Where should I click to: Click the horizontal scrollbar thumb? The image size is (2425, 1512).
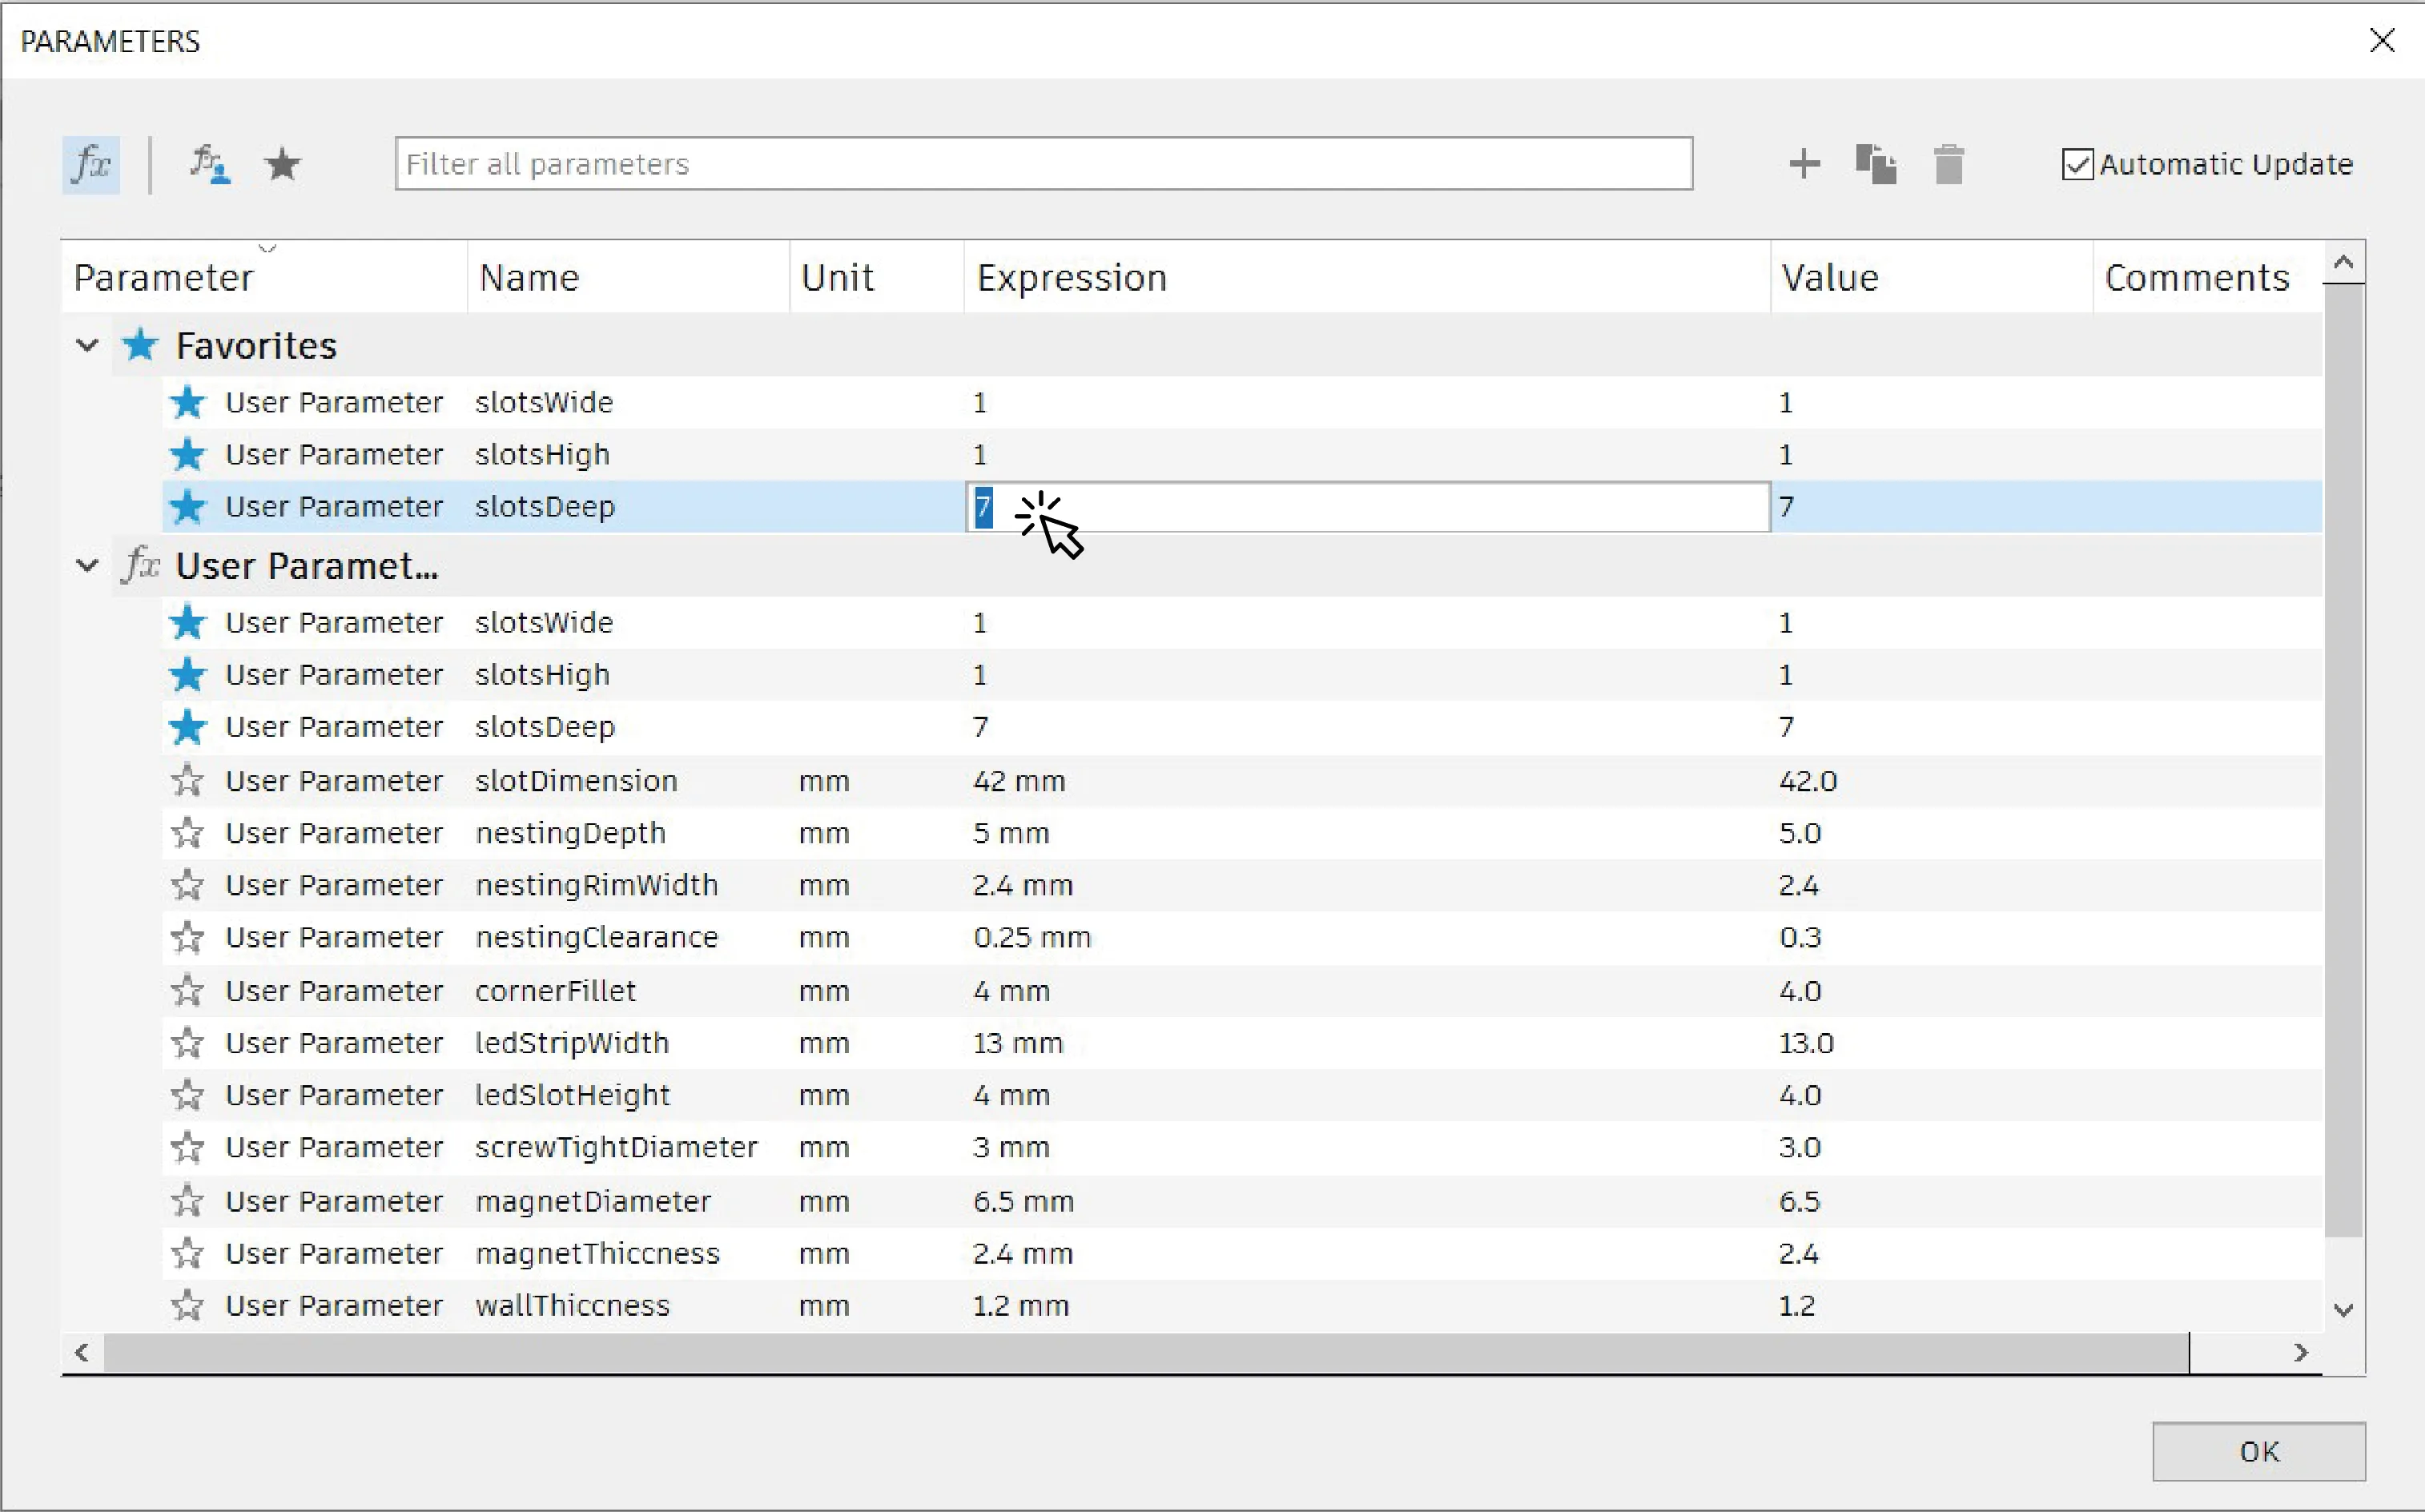point(1146,1352)
